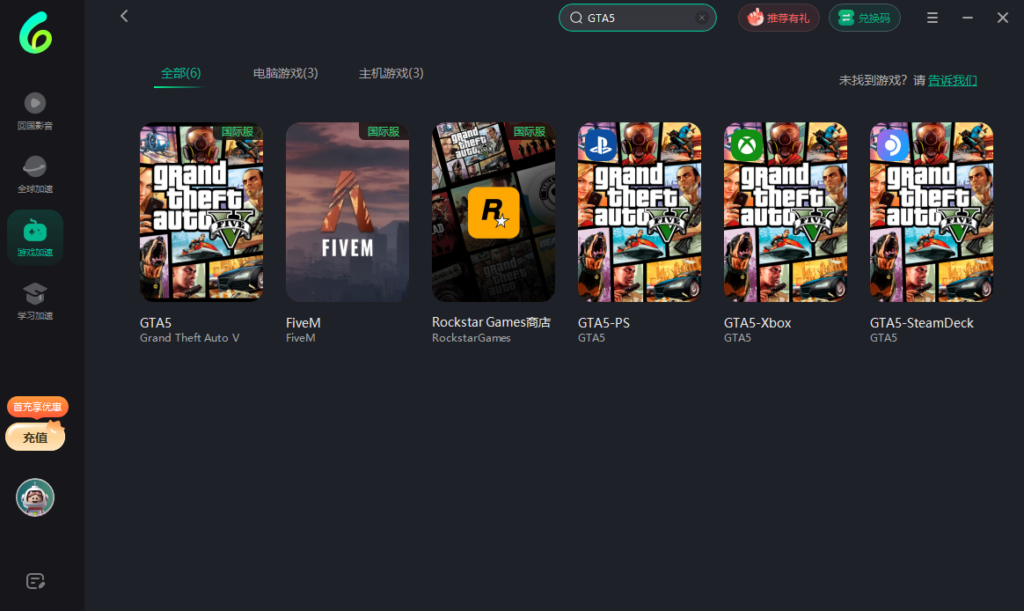Click the 告诉我们 link
This screenshot has height=611, width=1024.
950,80
